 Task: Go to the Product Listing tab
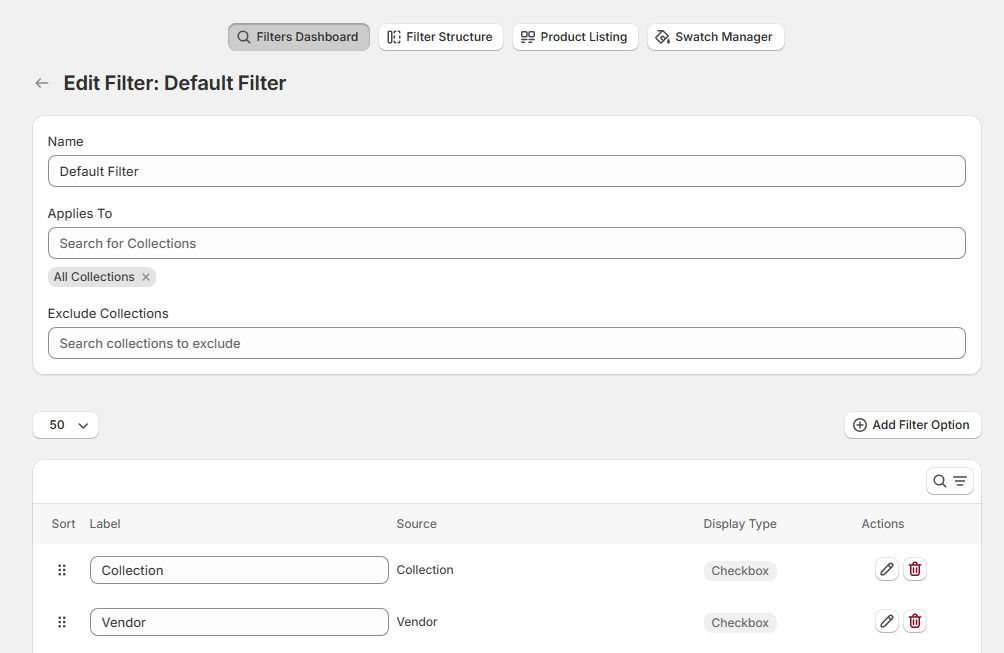[x=575, y=37]
